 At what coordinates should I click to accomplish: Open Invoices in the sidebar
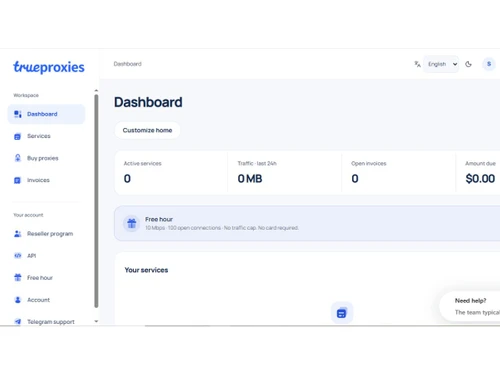46,180
